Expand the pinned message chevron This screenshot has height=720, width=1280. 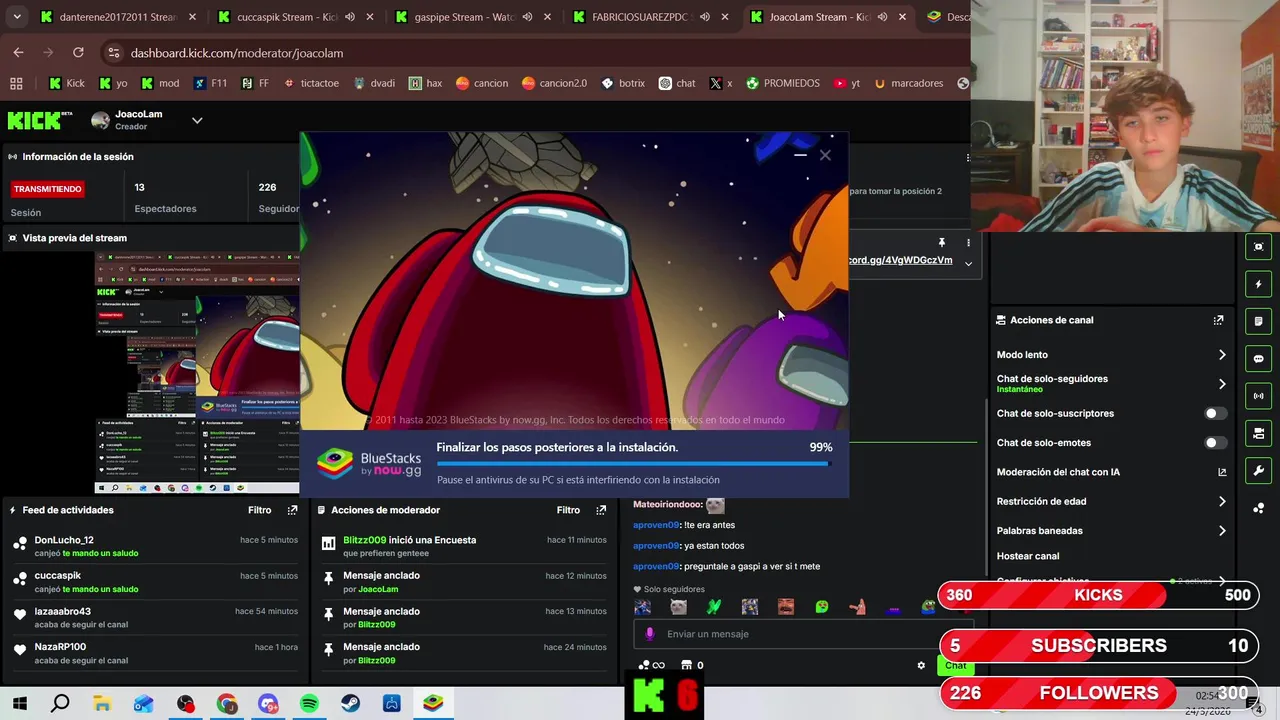pyautogui.click(x=967, y=263)
